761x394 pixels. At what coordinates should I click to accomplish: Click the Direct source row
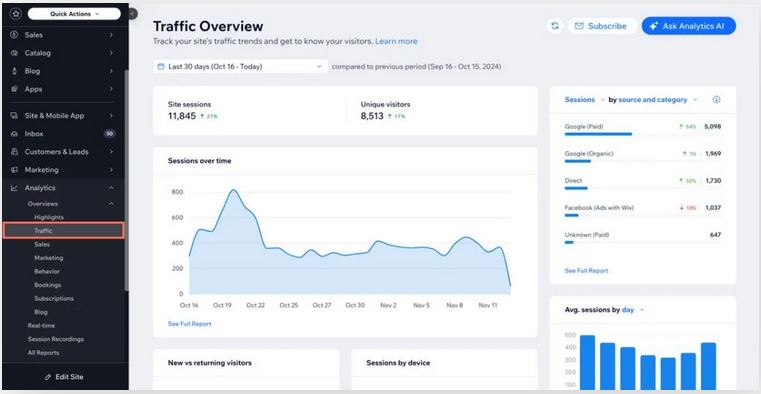[643, 184]
